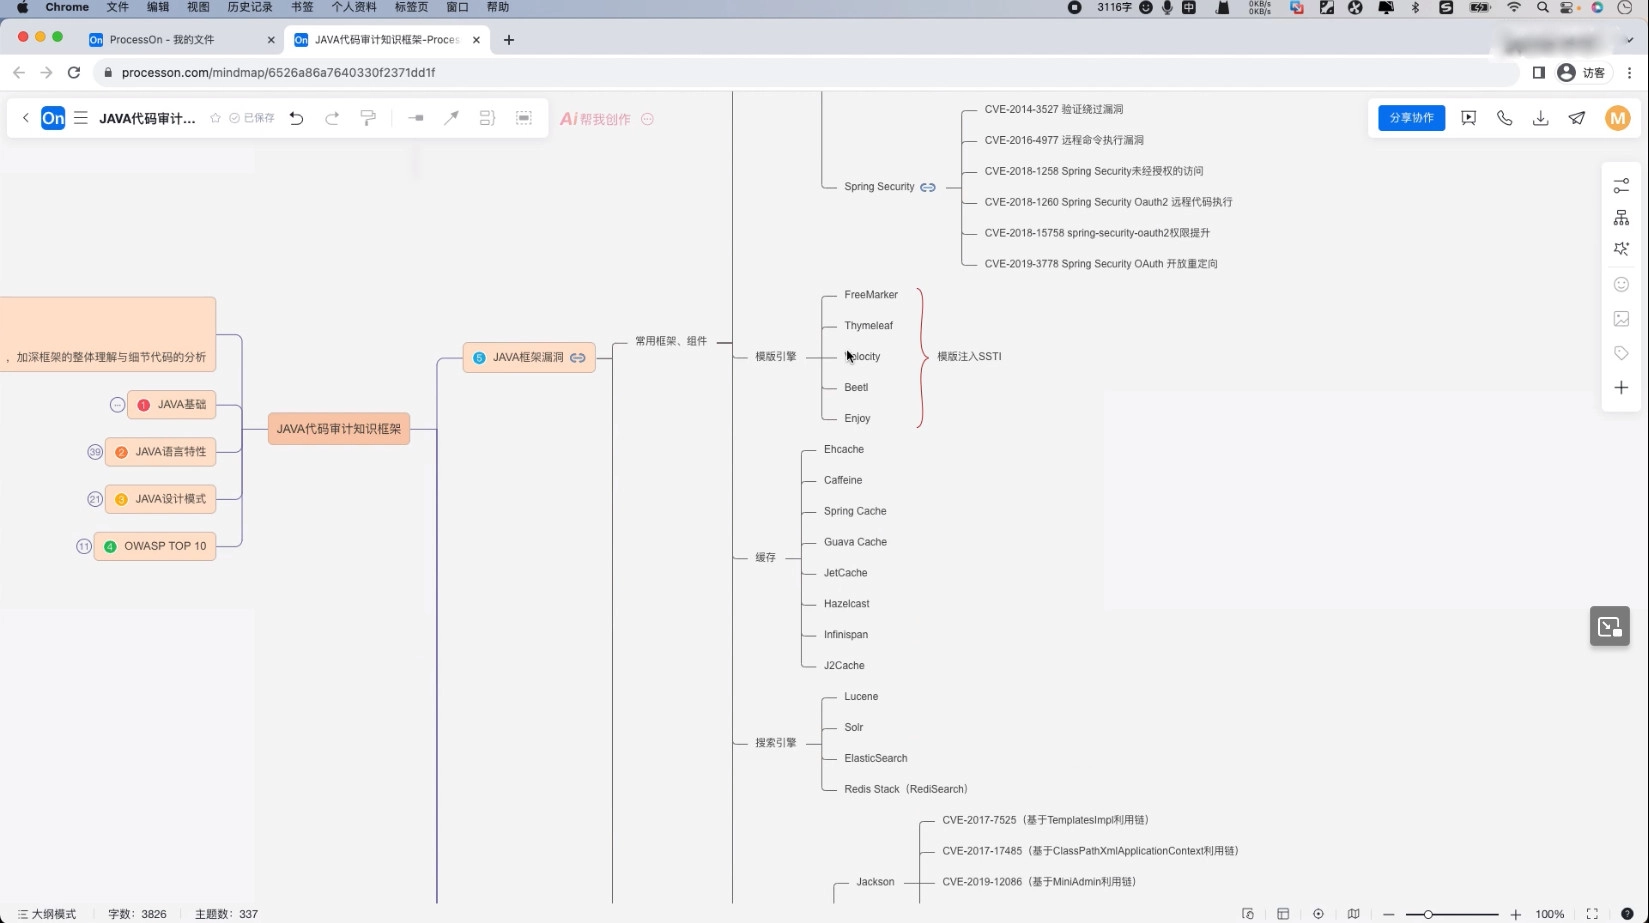Switch to ProcessOn - 我的文件 tab
1649x923 pixels.
(x=162, y=40)
